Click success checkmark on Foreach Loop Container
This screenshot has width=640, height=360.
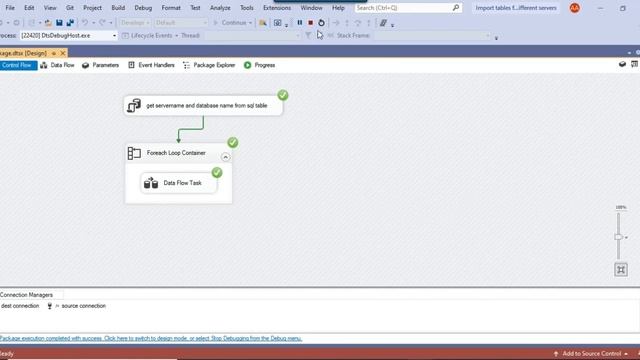coord(233,142)
